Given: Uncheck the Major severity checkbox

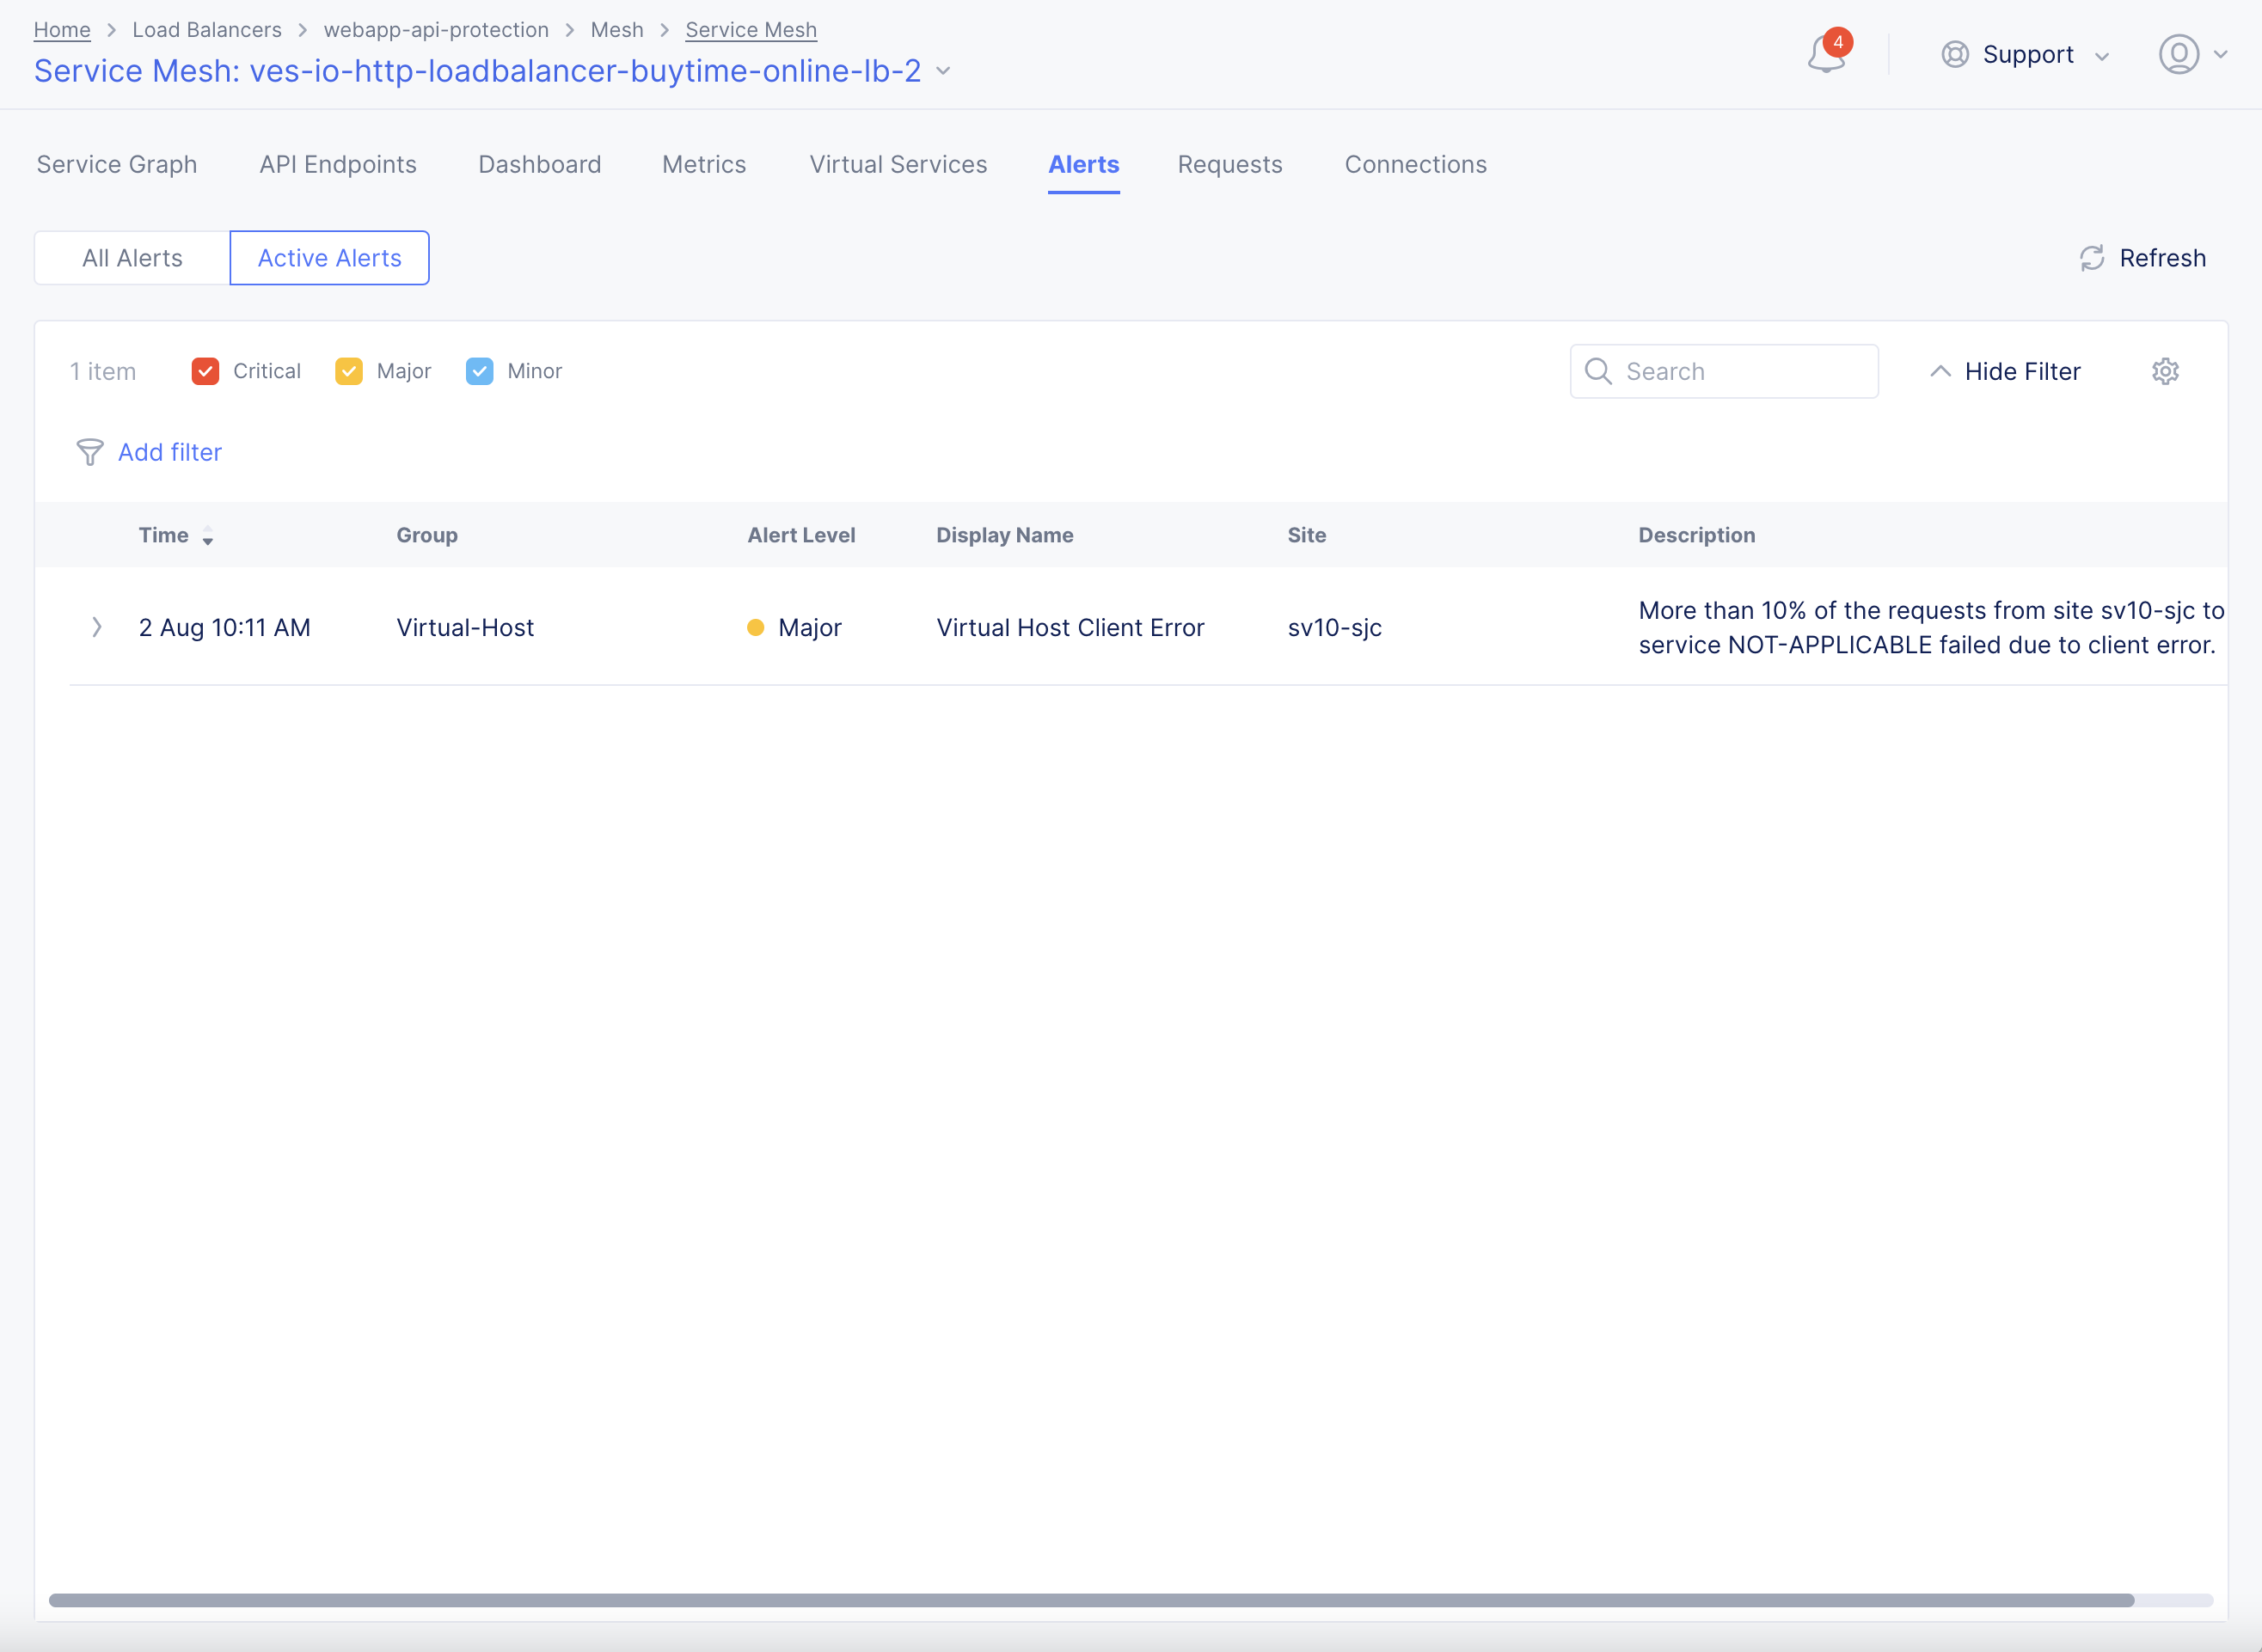Looking at the screenshot, I should [x=349, y=371].
